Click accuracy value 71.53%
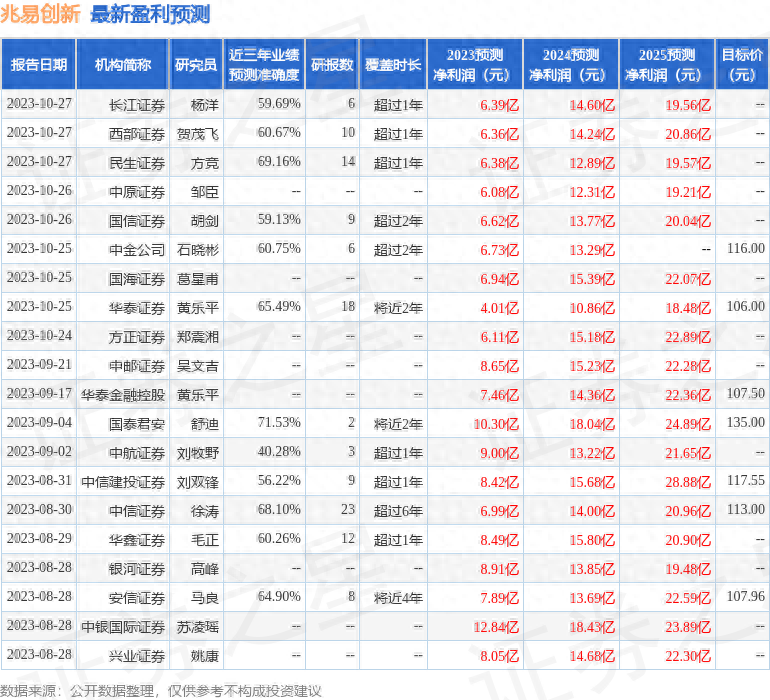770x700 pixels. pos(279,422)
